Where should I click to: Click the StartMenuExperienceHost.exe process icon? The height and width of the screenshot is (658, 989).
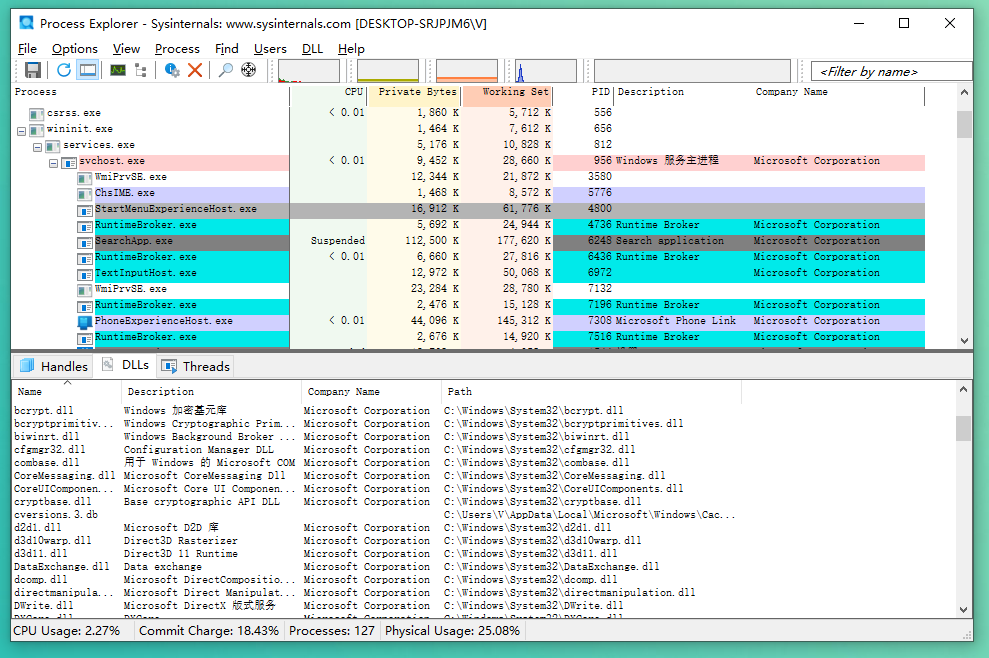[85, 209]
